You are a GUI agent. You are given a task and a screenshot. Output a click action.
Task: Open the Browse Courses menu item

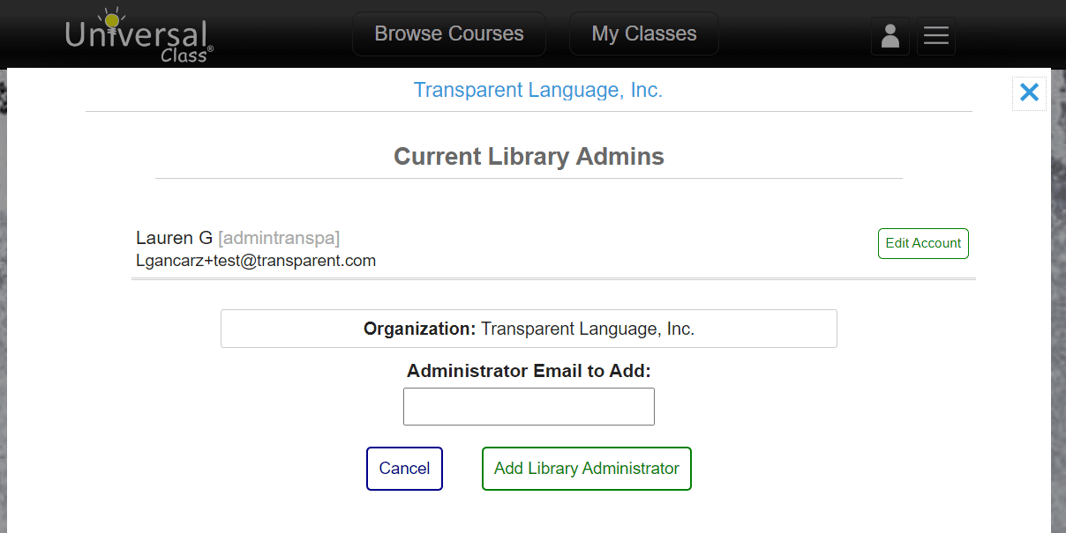pos(449,34)
